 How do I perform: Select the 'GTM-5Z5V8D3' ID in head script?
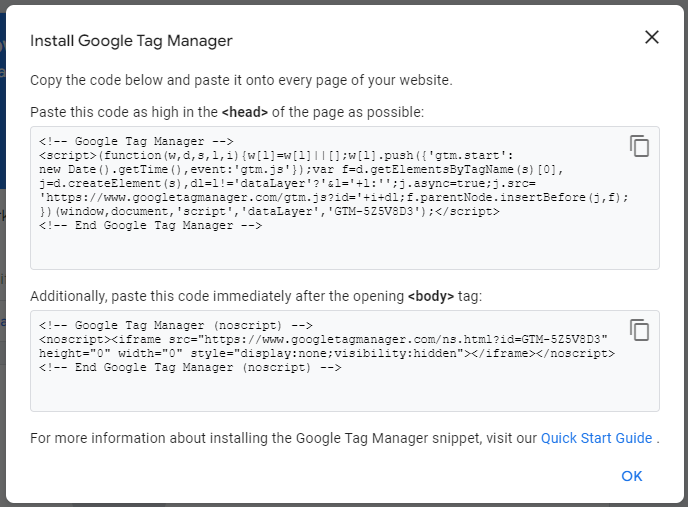click(374, 212)
